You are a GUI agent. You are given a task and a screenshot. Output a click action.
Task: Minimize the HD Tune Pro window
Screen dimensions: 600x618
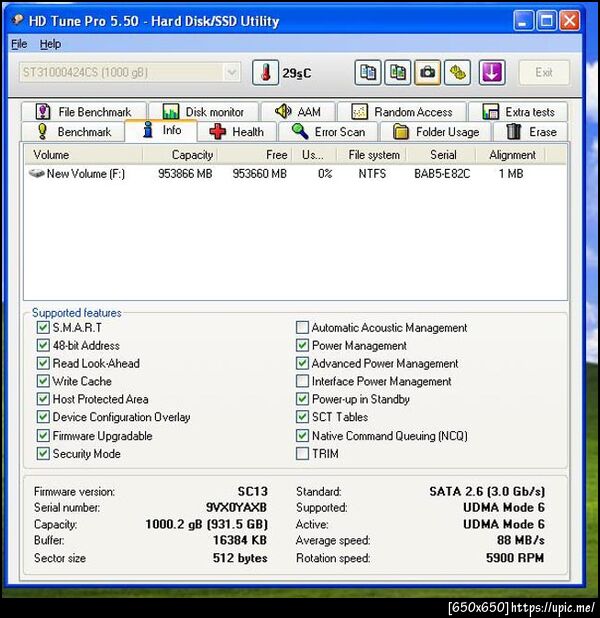[x=523, y=20]
